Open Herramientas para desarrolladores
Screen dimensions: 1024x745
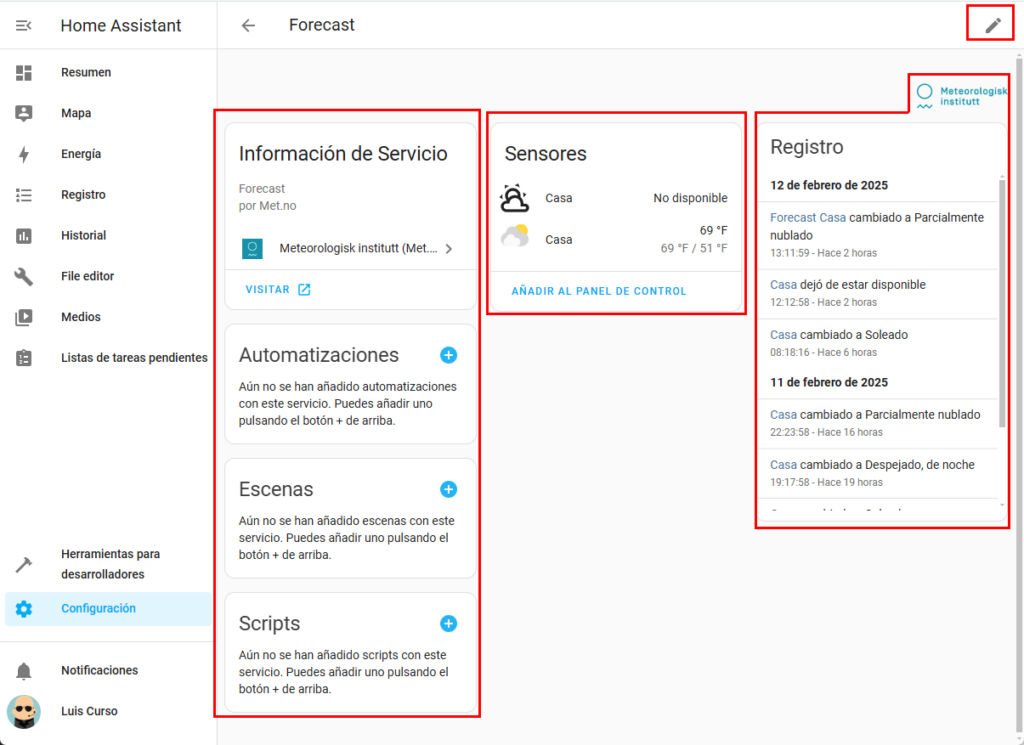point(110,564)
